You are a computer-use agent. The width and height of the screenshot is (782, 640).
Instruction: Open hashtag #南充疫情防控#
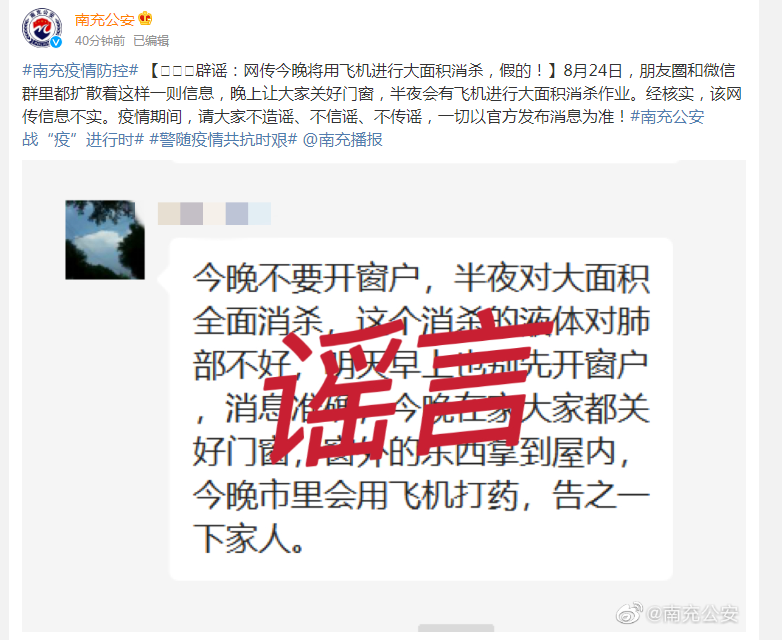tap(80, 70)
